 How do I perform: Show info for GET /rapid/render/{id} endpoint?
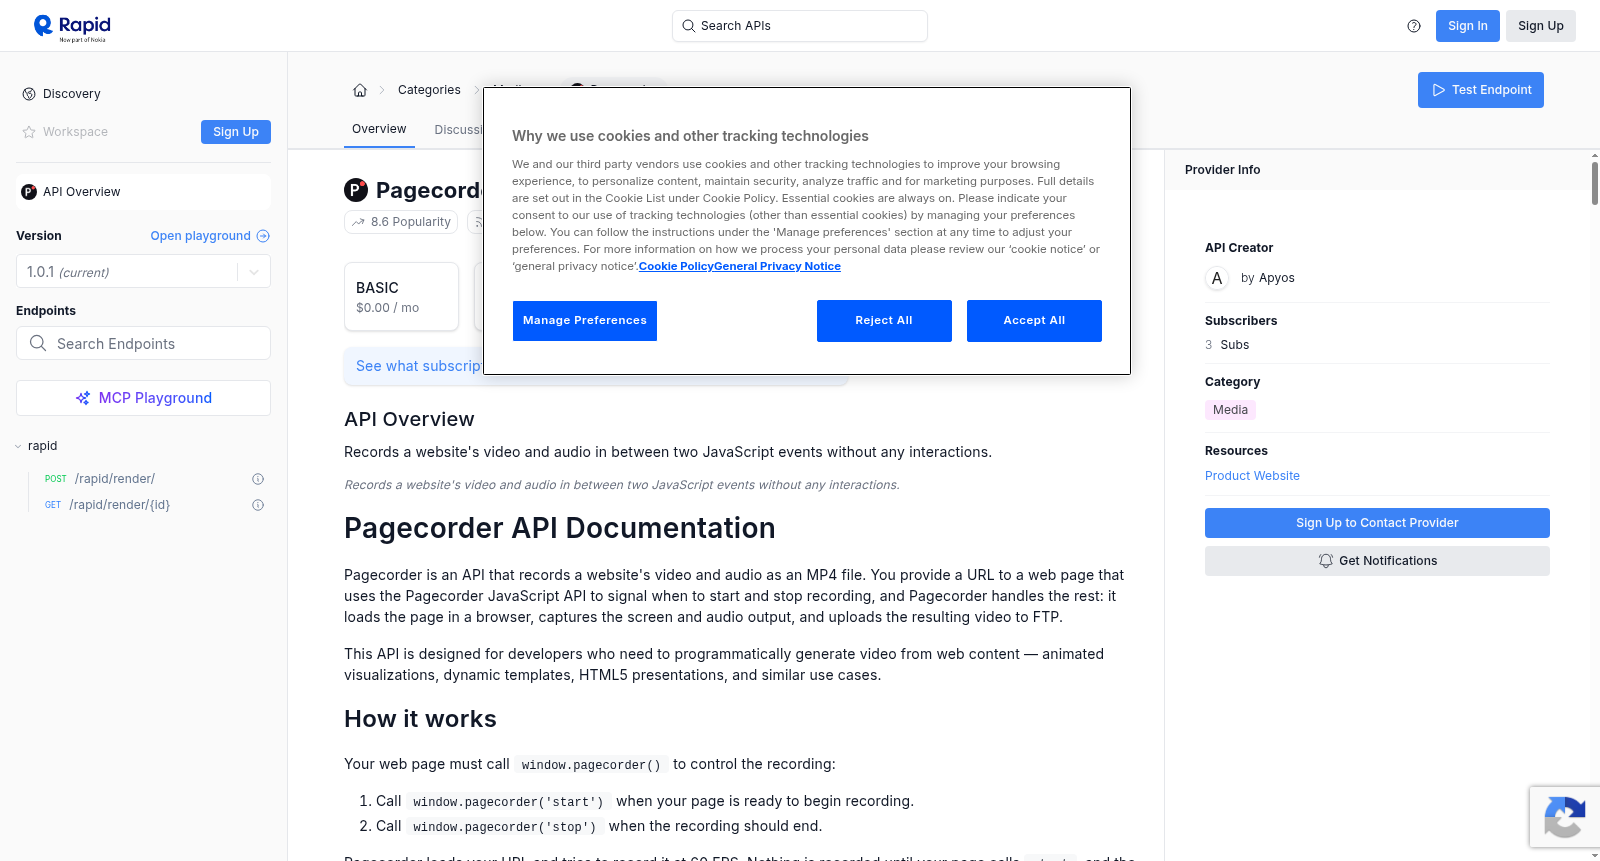point(258,505)
